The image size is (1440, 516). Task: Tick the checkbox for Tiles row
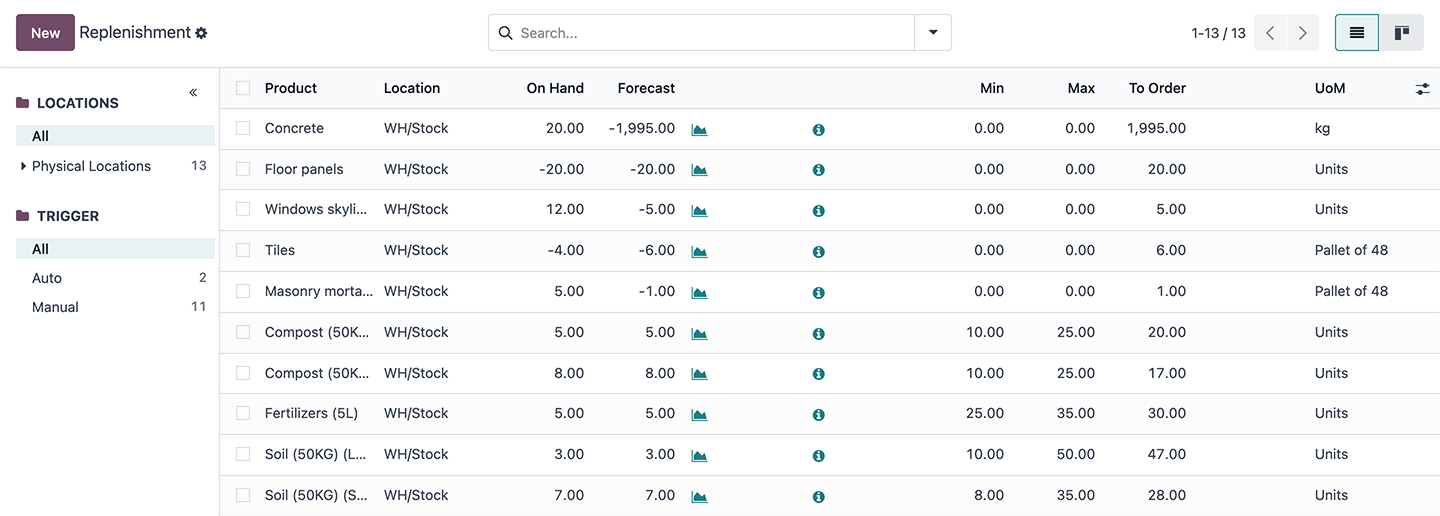pos(243,251)
